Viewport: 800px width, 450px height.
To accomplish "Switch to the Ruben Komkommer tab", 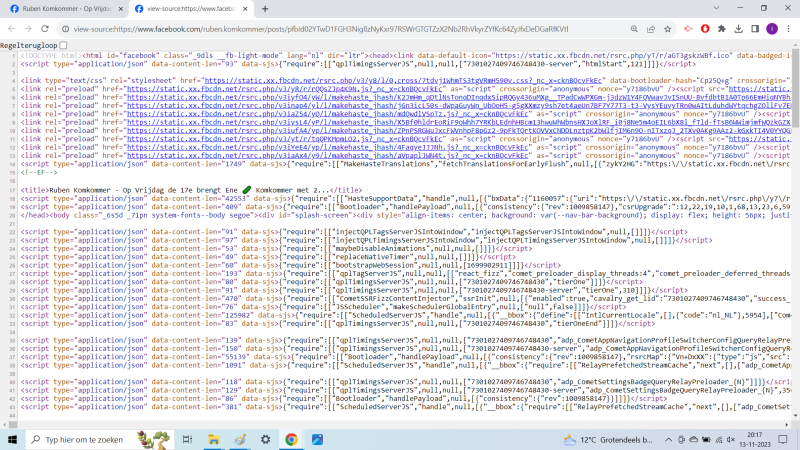I will (x=60, y=9).
